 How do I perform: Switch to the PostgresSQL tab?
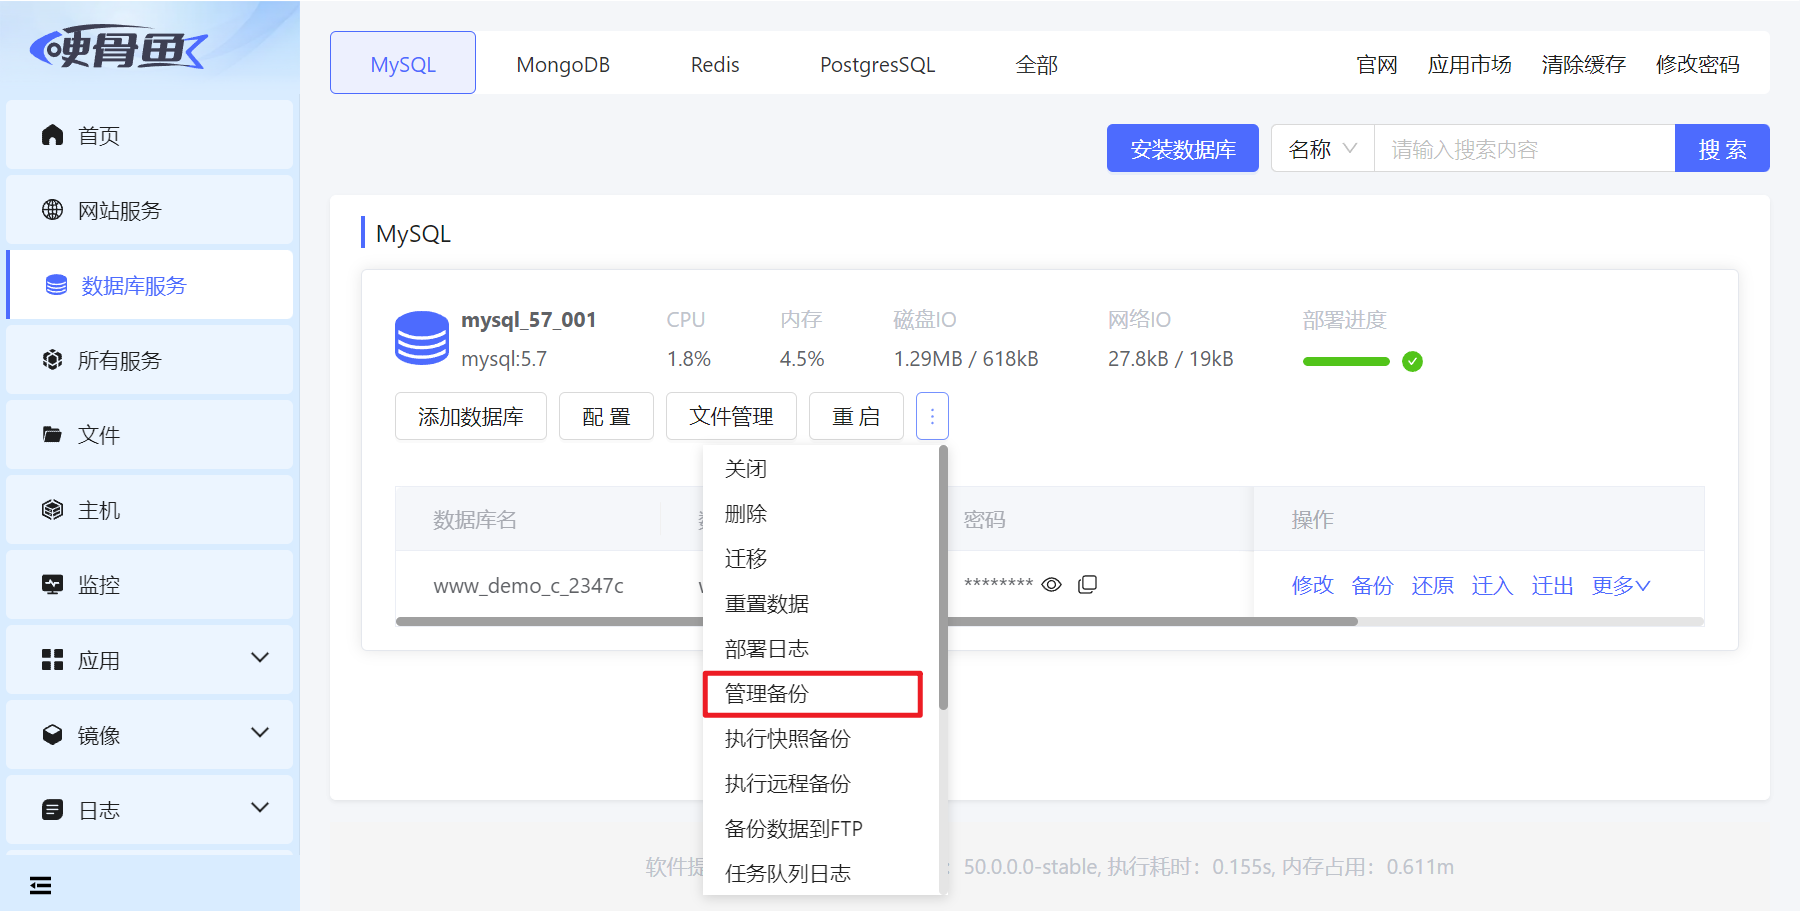tap(877, 64)
